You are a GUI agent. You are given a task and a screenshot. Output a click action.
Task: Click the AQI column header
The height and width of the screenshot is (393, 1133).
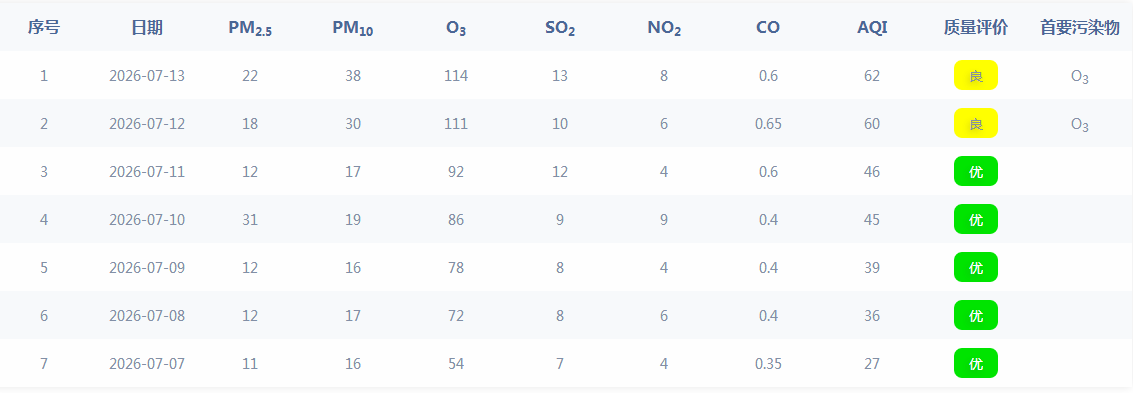[x=872, y=28]
